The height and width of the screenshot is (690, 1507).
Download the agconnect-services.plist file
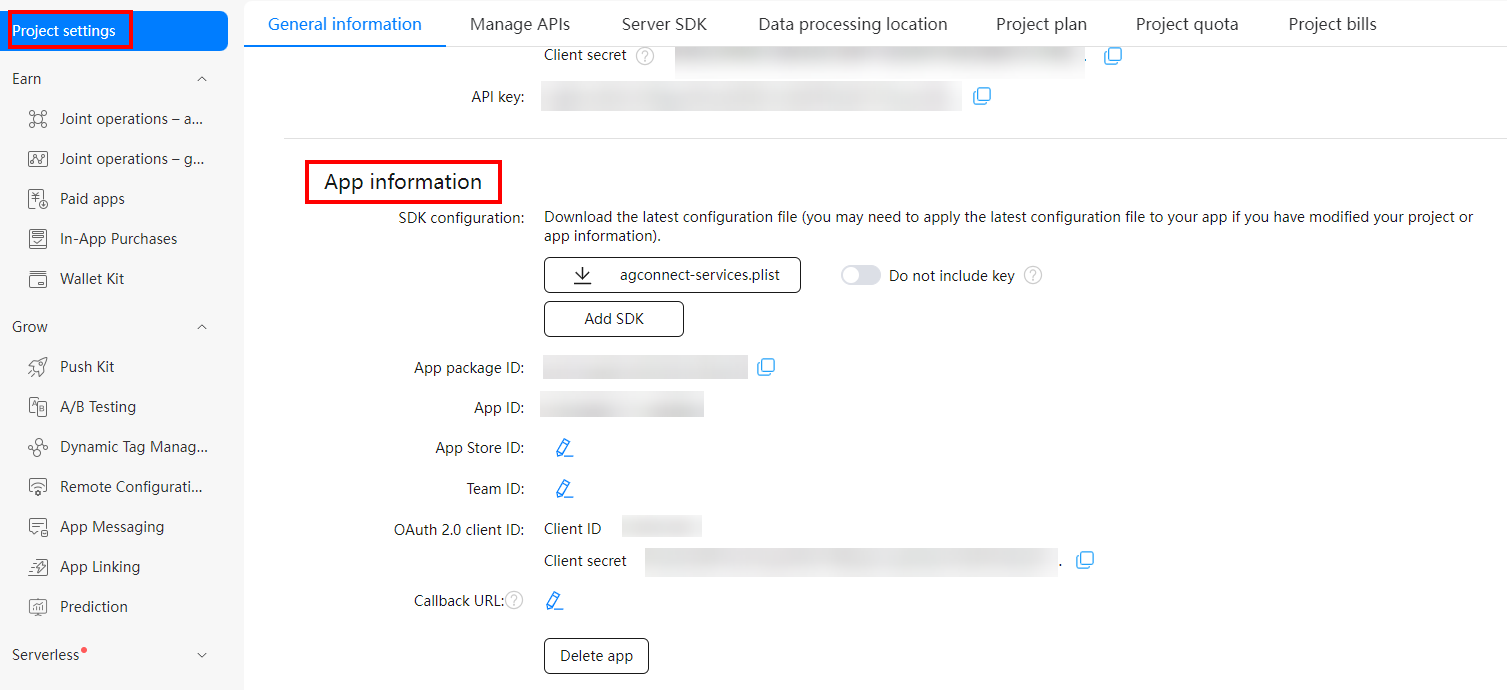click(x=671, y=274)
